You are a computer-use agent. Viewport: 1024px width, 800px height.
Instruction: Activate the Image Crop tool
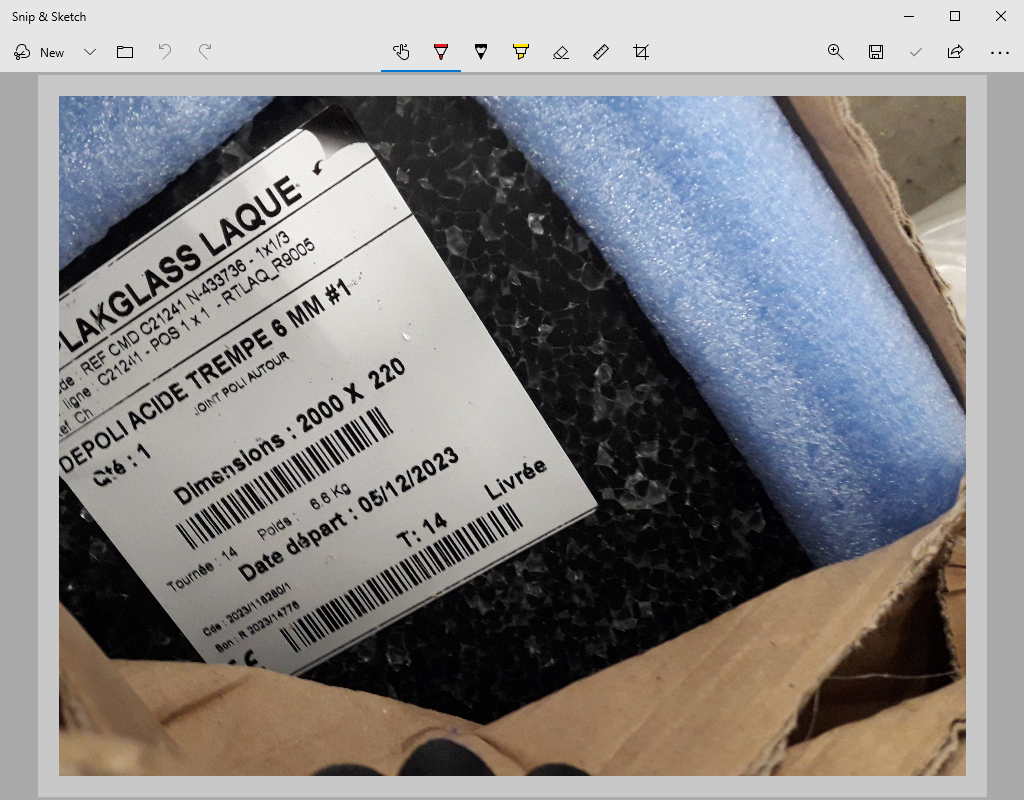641,52
